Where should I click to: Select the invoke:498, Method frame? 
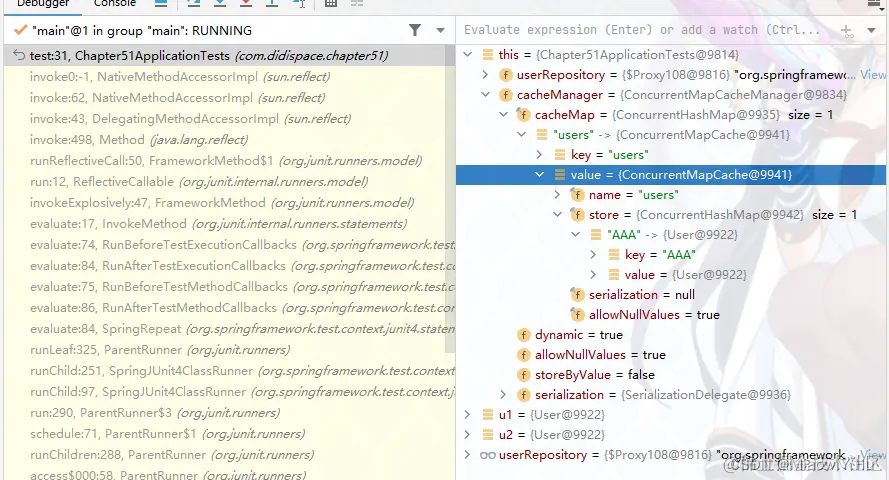[225, 139]
